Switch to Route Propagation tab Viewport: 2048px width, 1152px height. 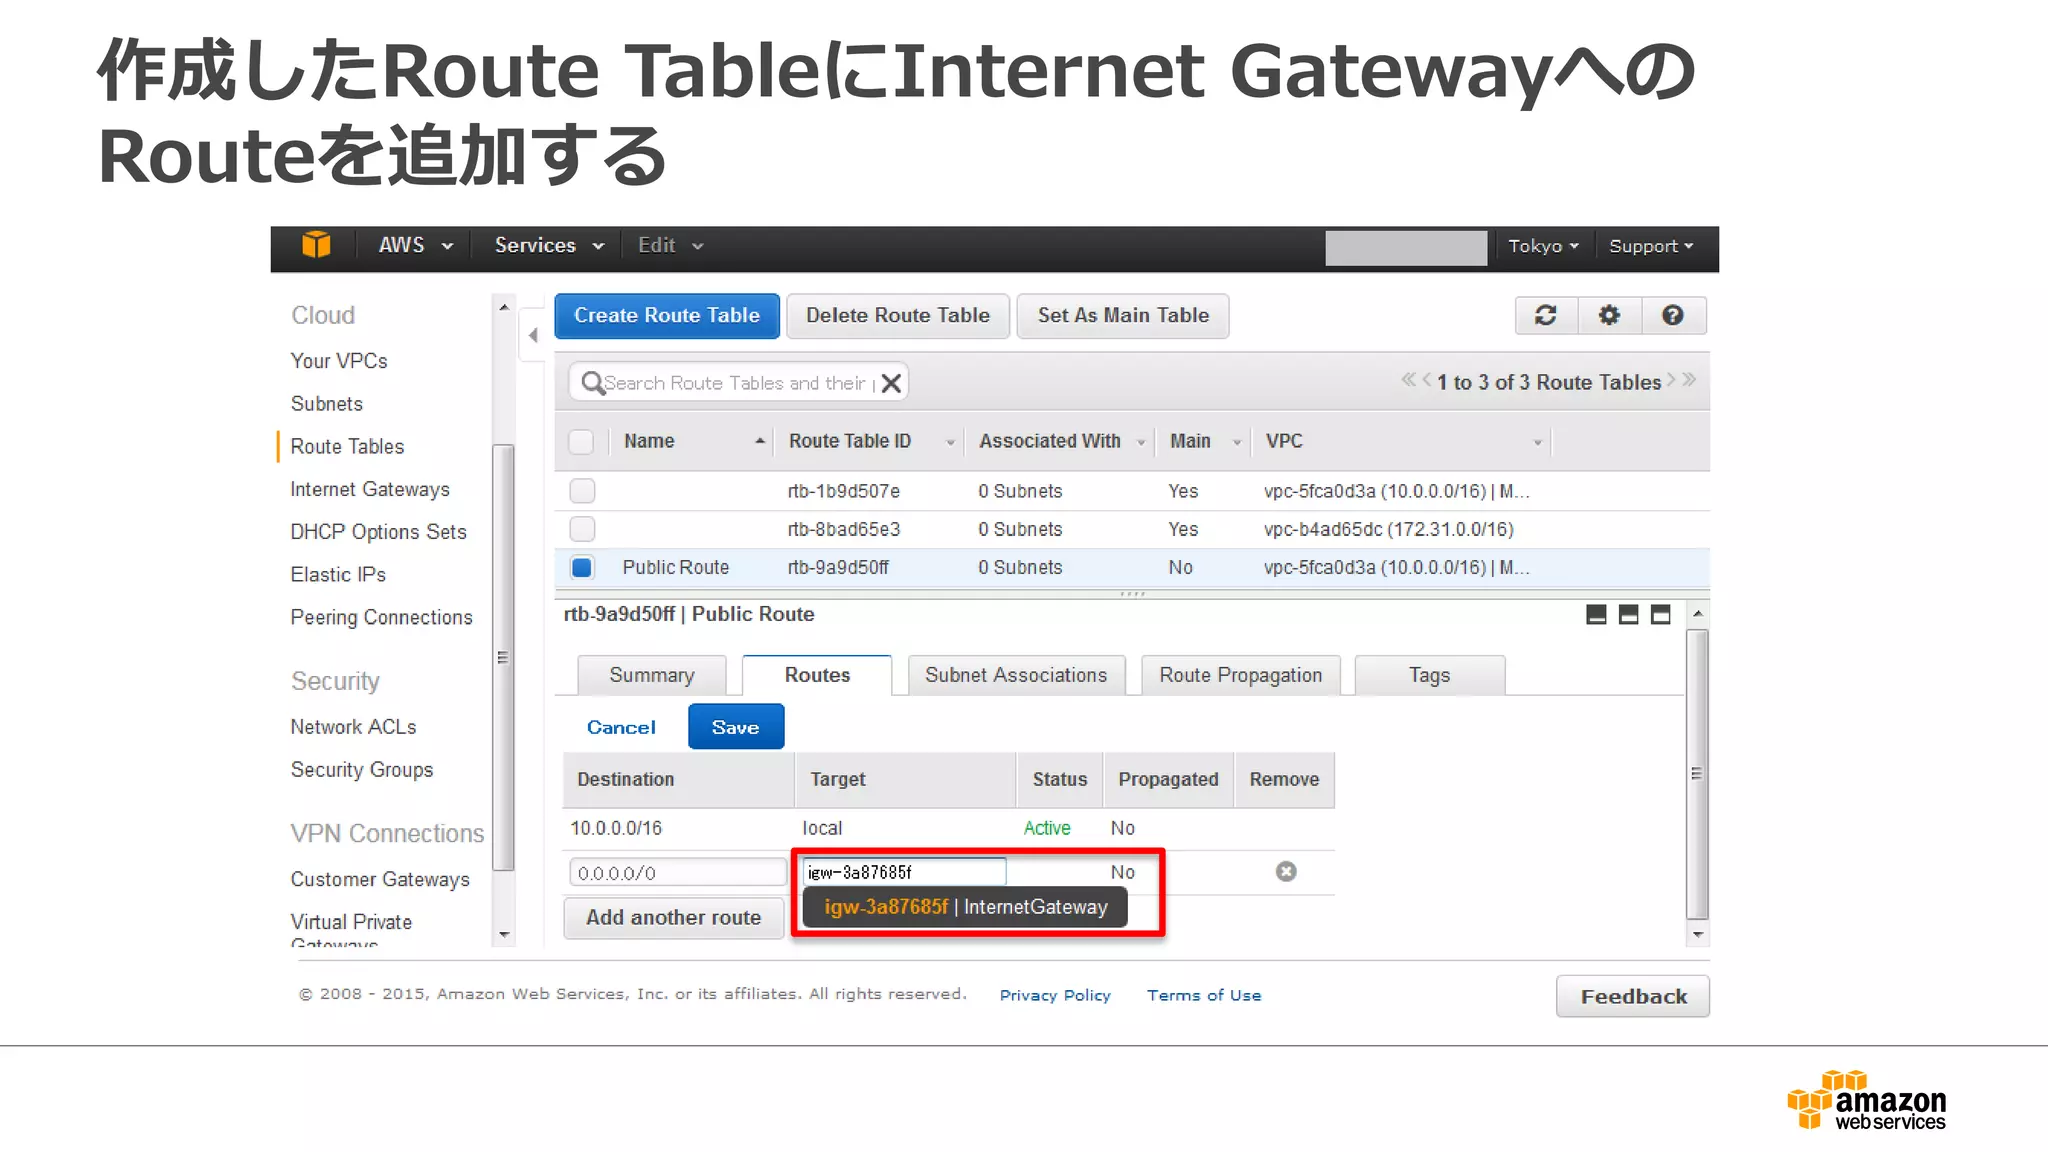click(1240, 675)
